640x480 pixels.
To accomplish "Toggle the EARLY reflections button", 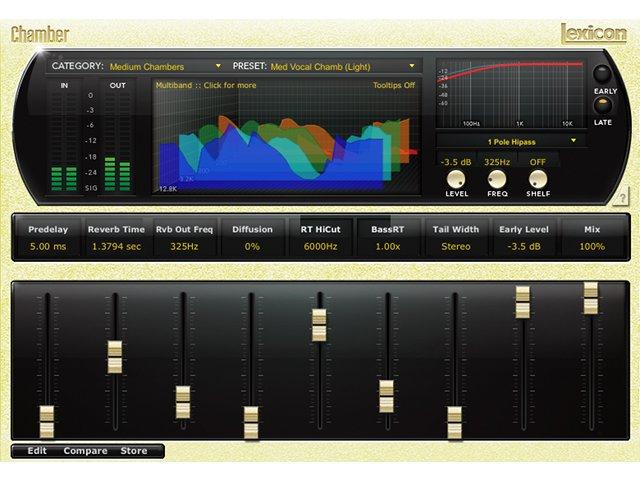I will click(x=604, y=75).
